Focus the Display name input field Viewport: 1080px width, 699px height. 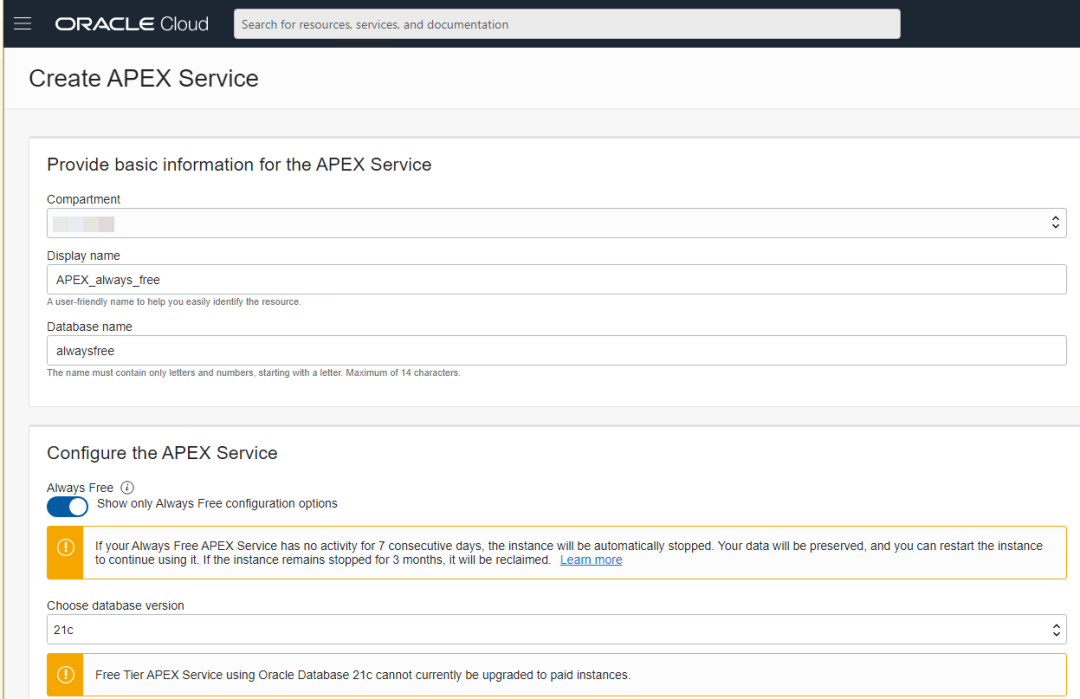pos(556,279)
